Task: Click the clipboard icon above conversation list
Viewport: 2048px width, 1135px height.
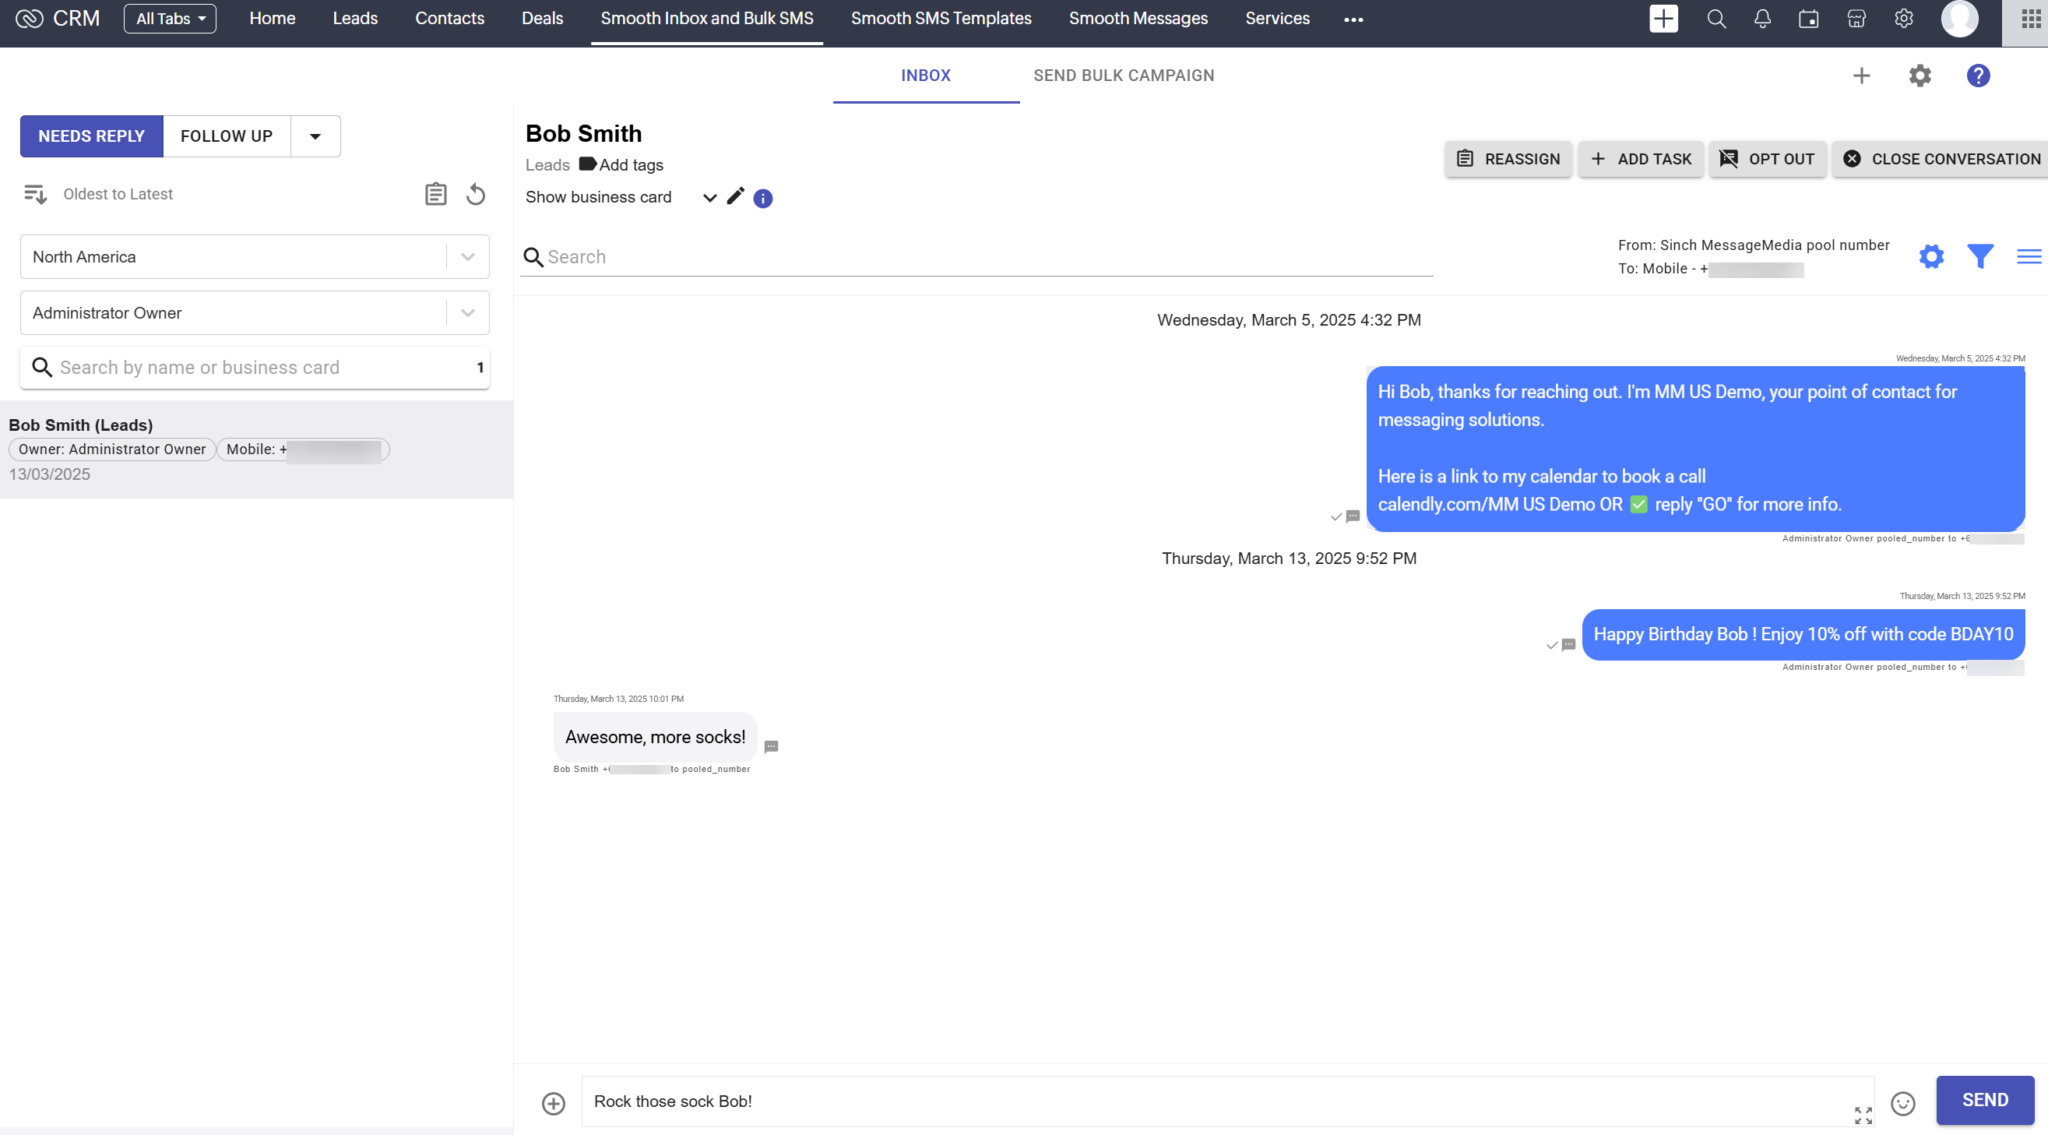Action: (436, 193)
